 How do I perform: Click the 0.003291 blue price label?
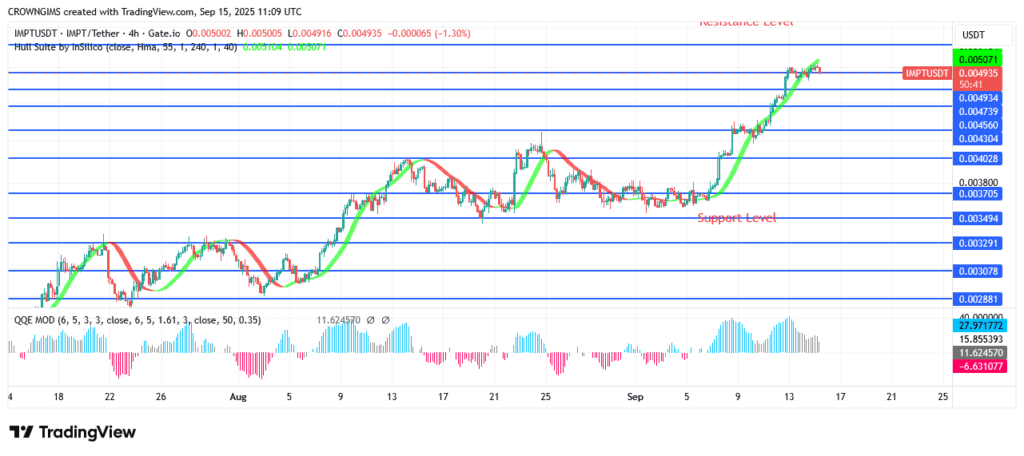pyautogui.click(x=980, y=243)
